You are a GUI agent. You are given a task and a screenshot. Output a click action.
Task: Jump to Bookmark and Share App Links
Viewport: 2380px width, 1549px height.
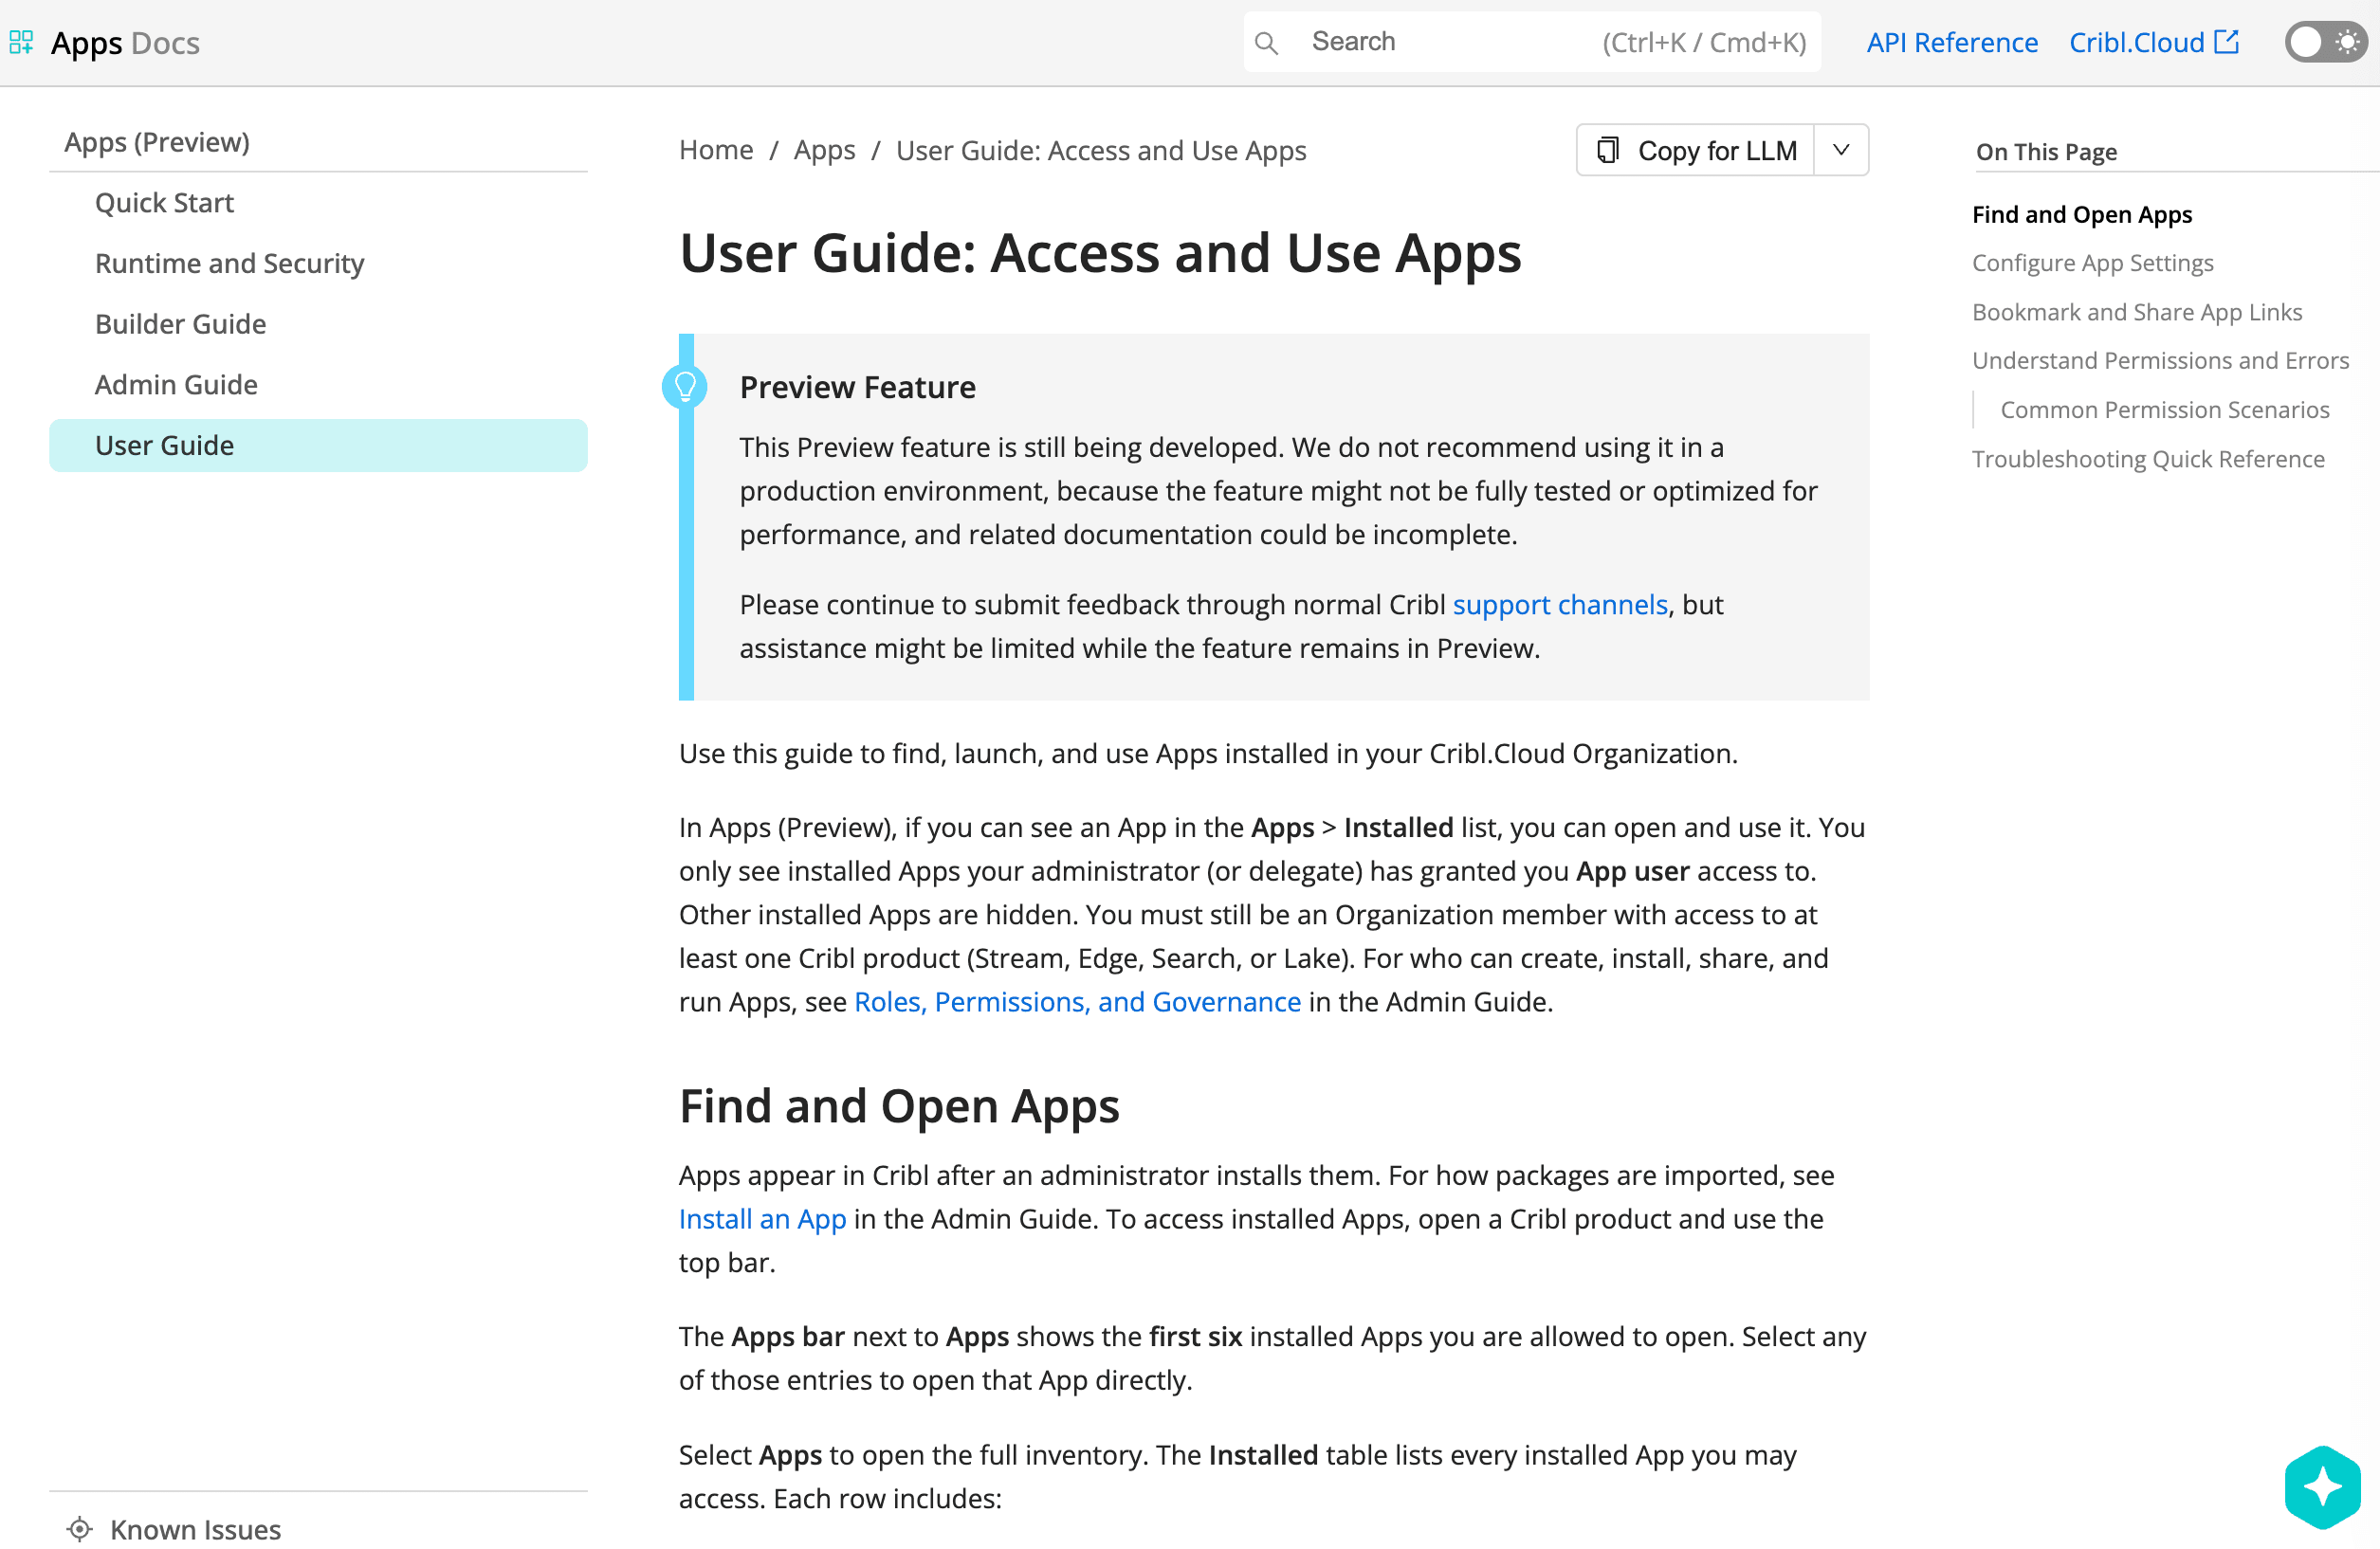[2136, 312]
